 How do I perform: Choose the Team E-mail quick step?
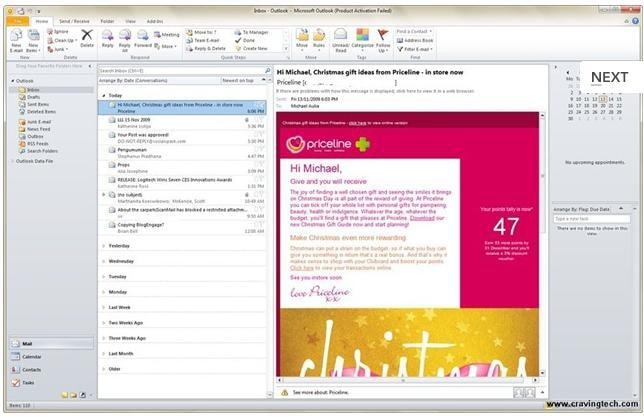pos(203,40)
